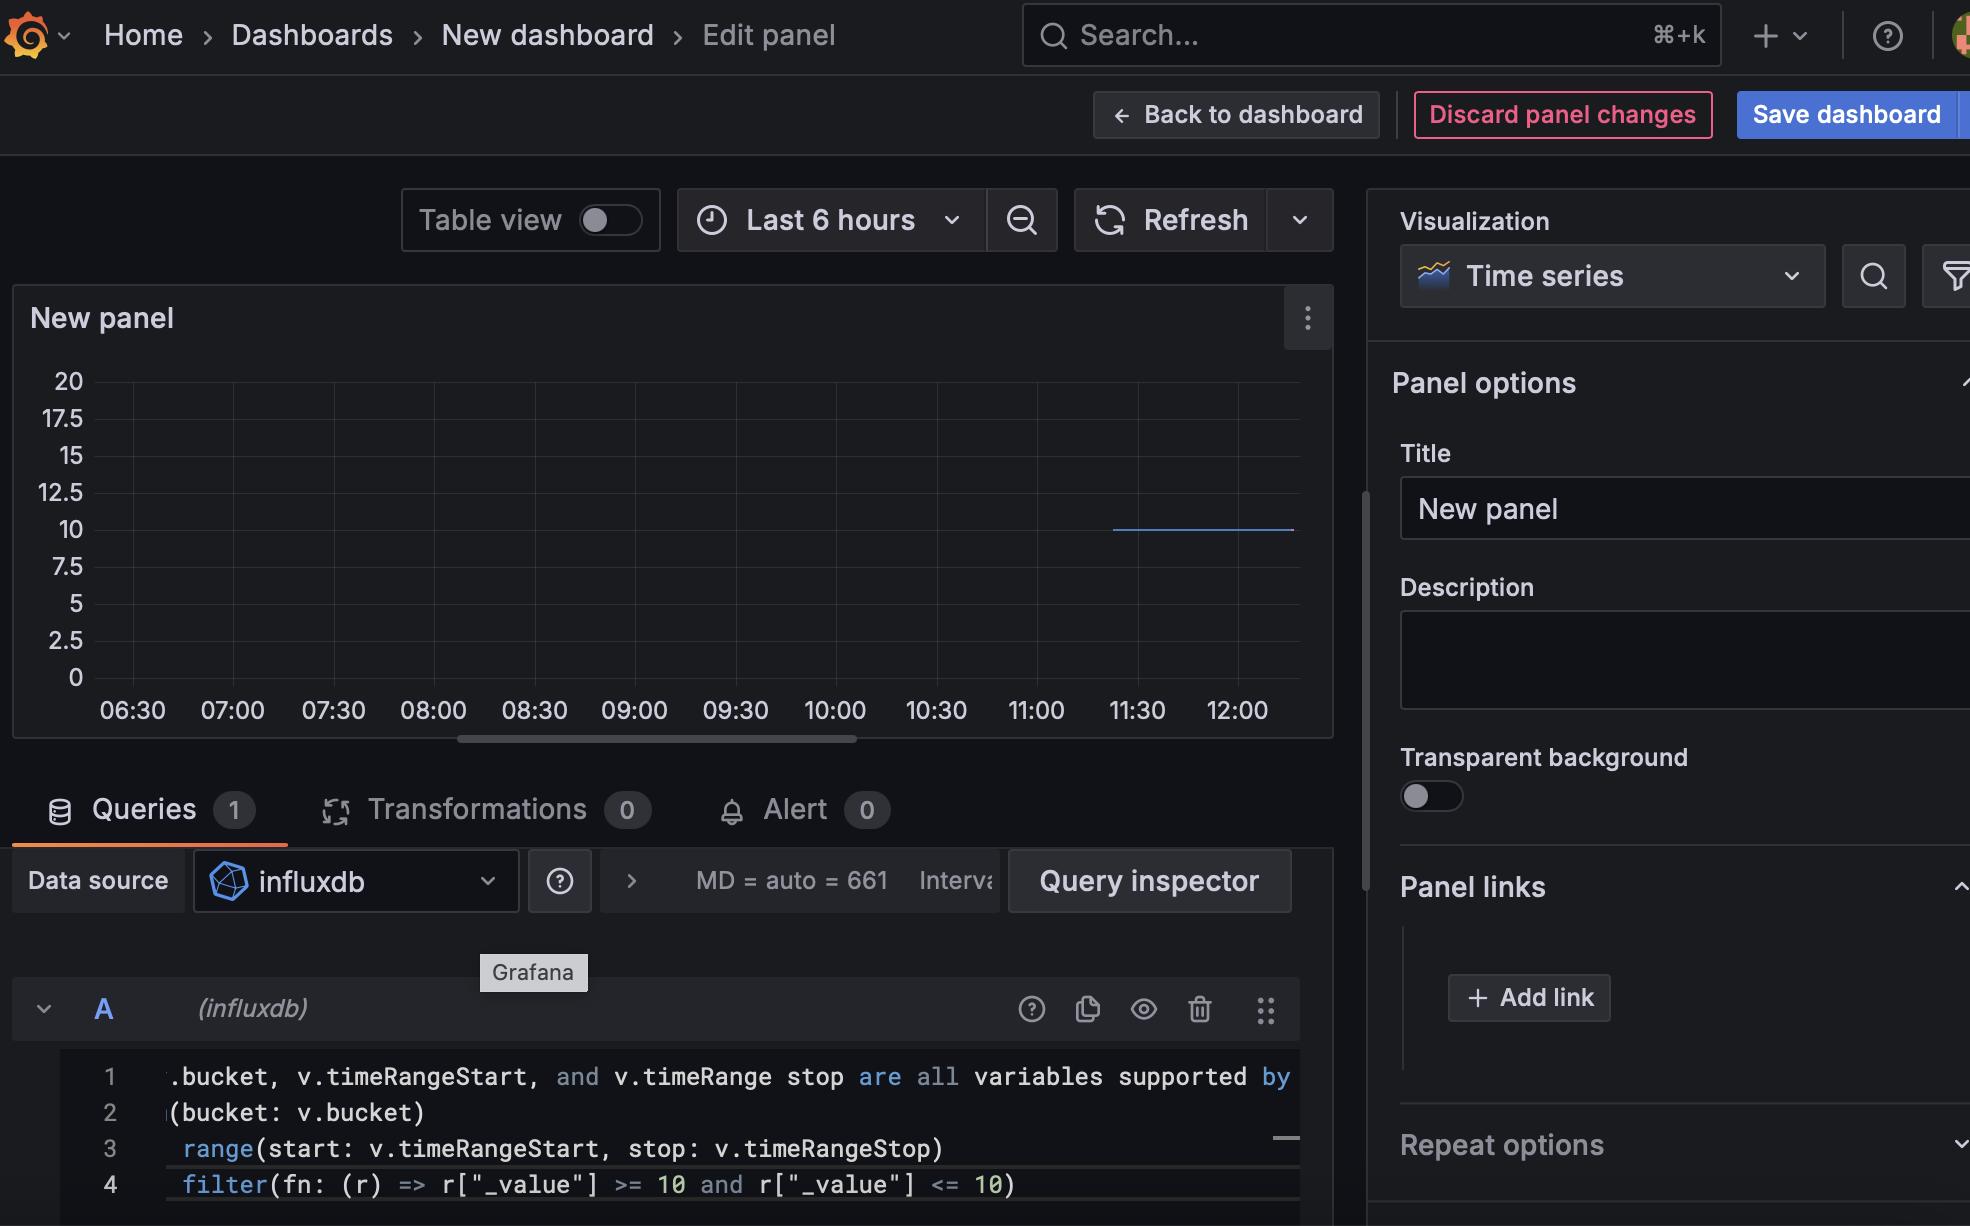Duplicate query A with the copy icon
Viewport: 1970px width, 1226px height.
1088,1010
